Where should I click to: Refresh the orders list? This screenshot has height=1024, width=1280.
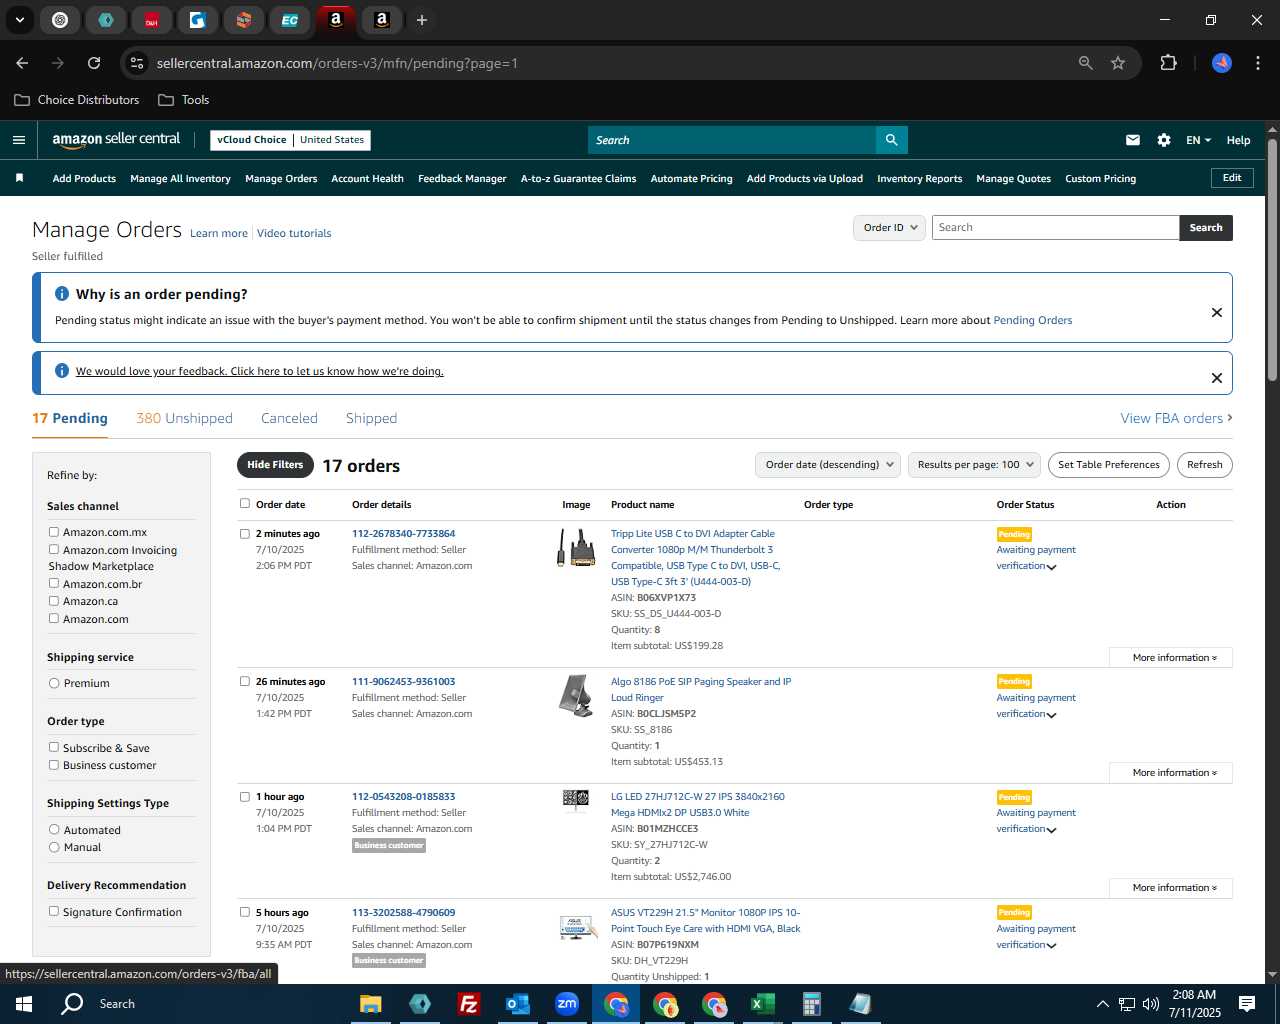[x=1205, y=465]
